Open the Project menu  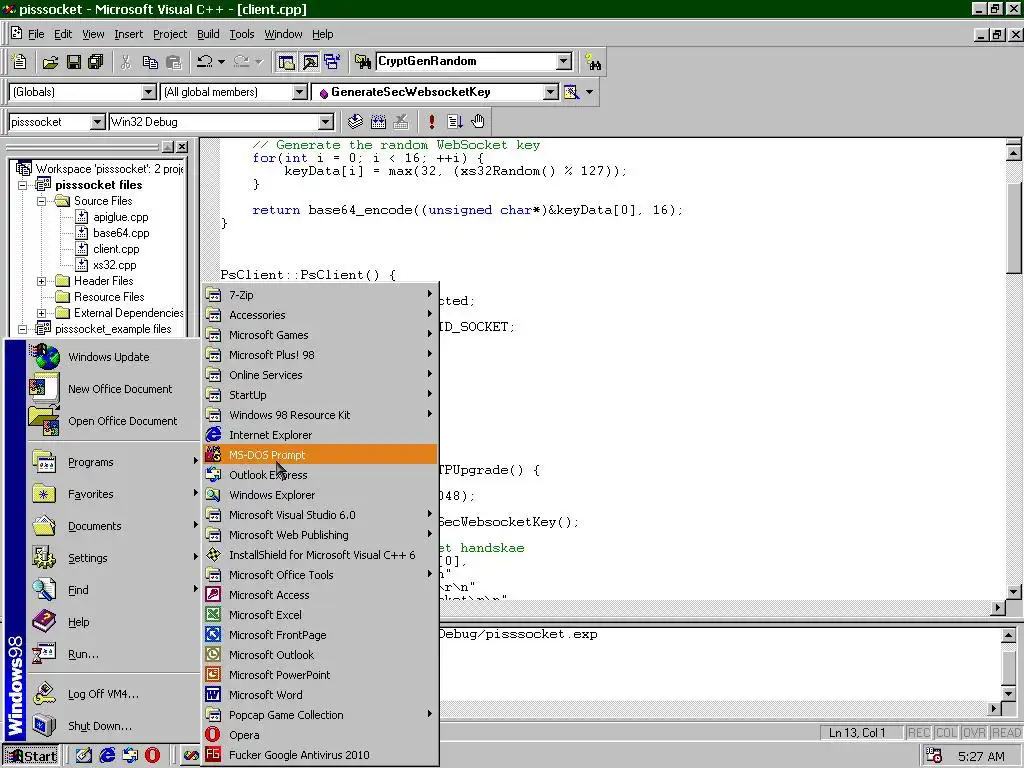(170, 34)
